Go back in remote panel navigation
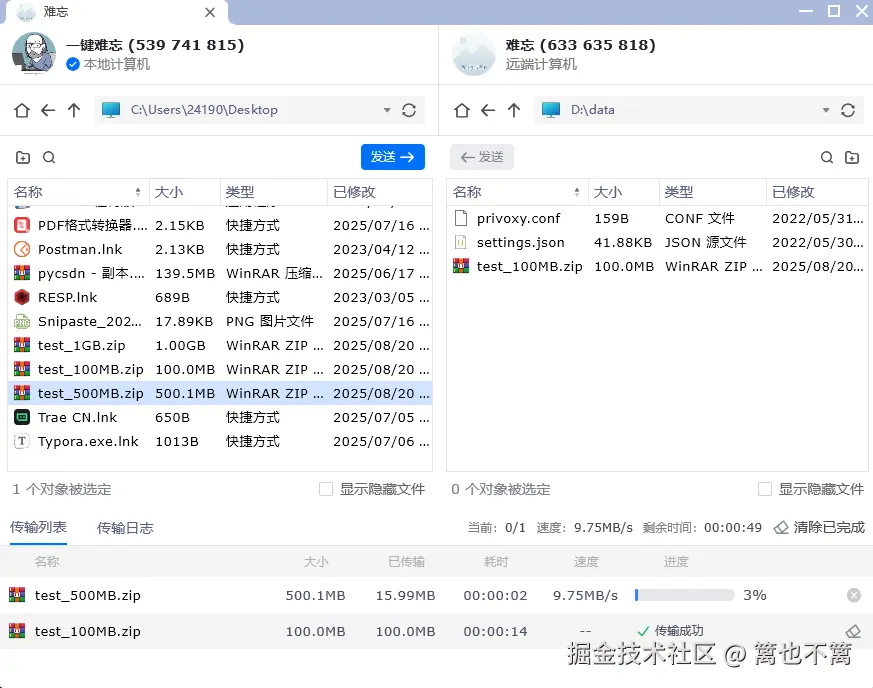Screen dimensions: 873x688 point(486,110)
